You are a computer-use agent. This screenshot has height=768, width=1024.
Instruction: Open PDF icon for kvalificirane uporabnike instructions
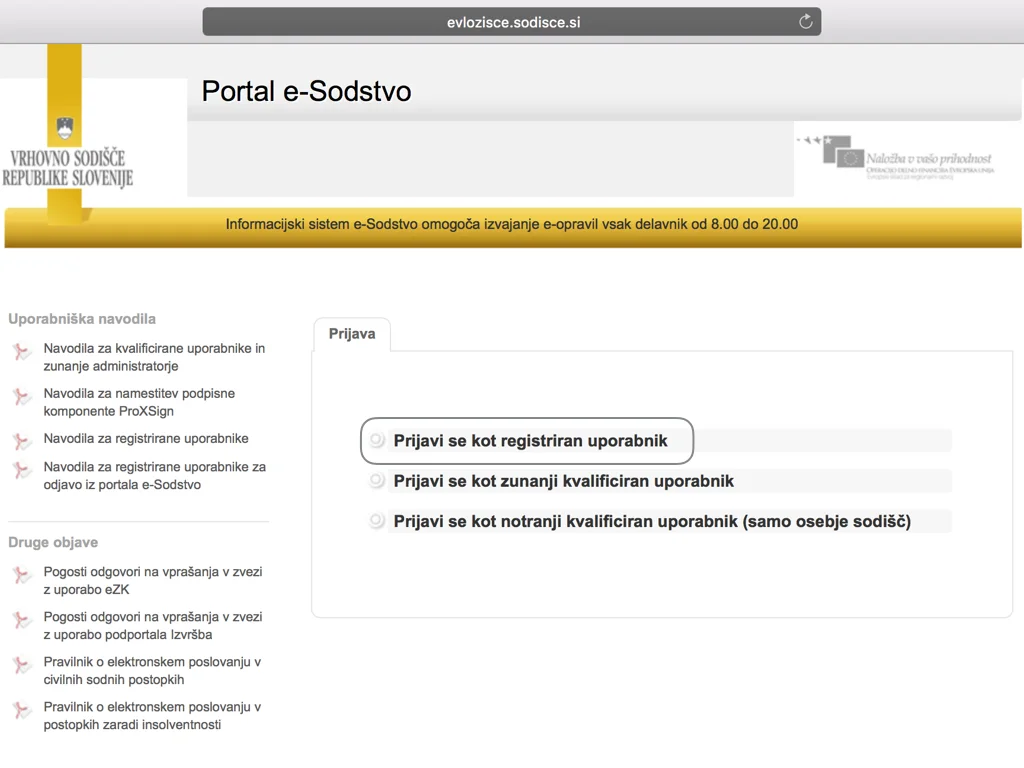[x=22, y=351]
